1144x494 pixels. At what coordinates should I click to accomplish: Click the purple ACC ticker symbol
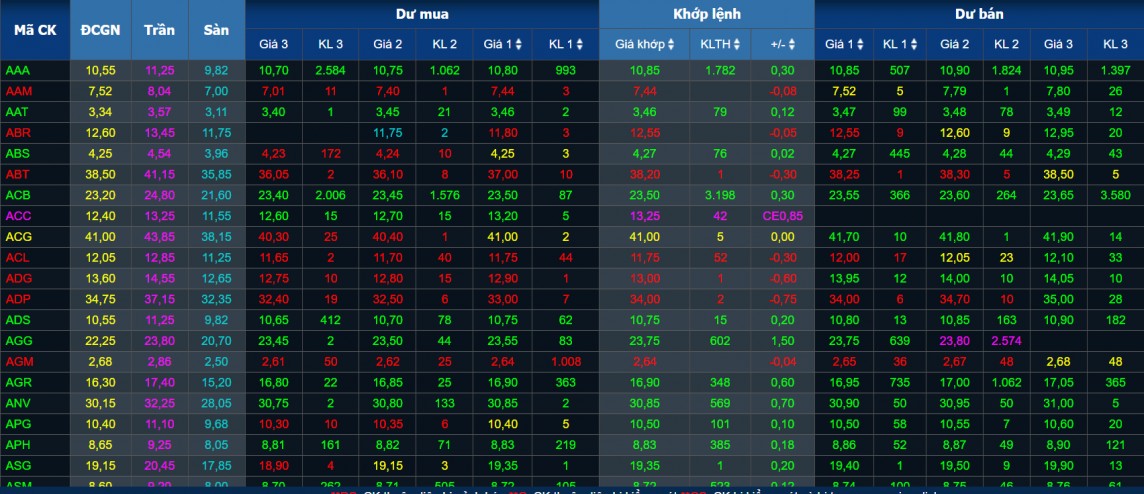pyautogui.click(x=18, y=216)
